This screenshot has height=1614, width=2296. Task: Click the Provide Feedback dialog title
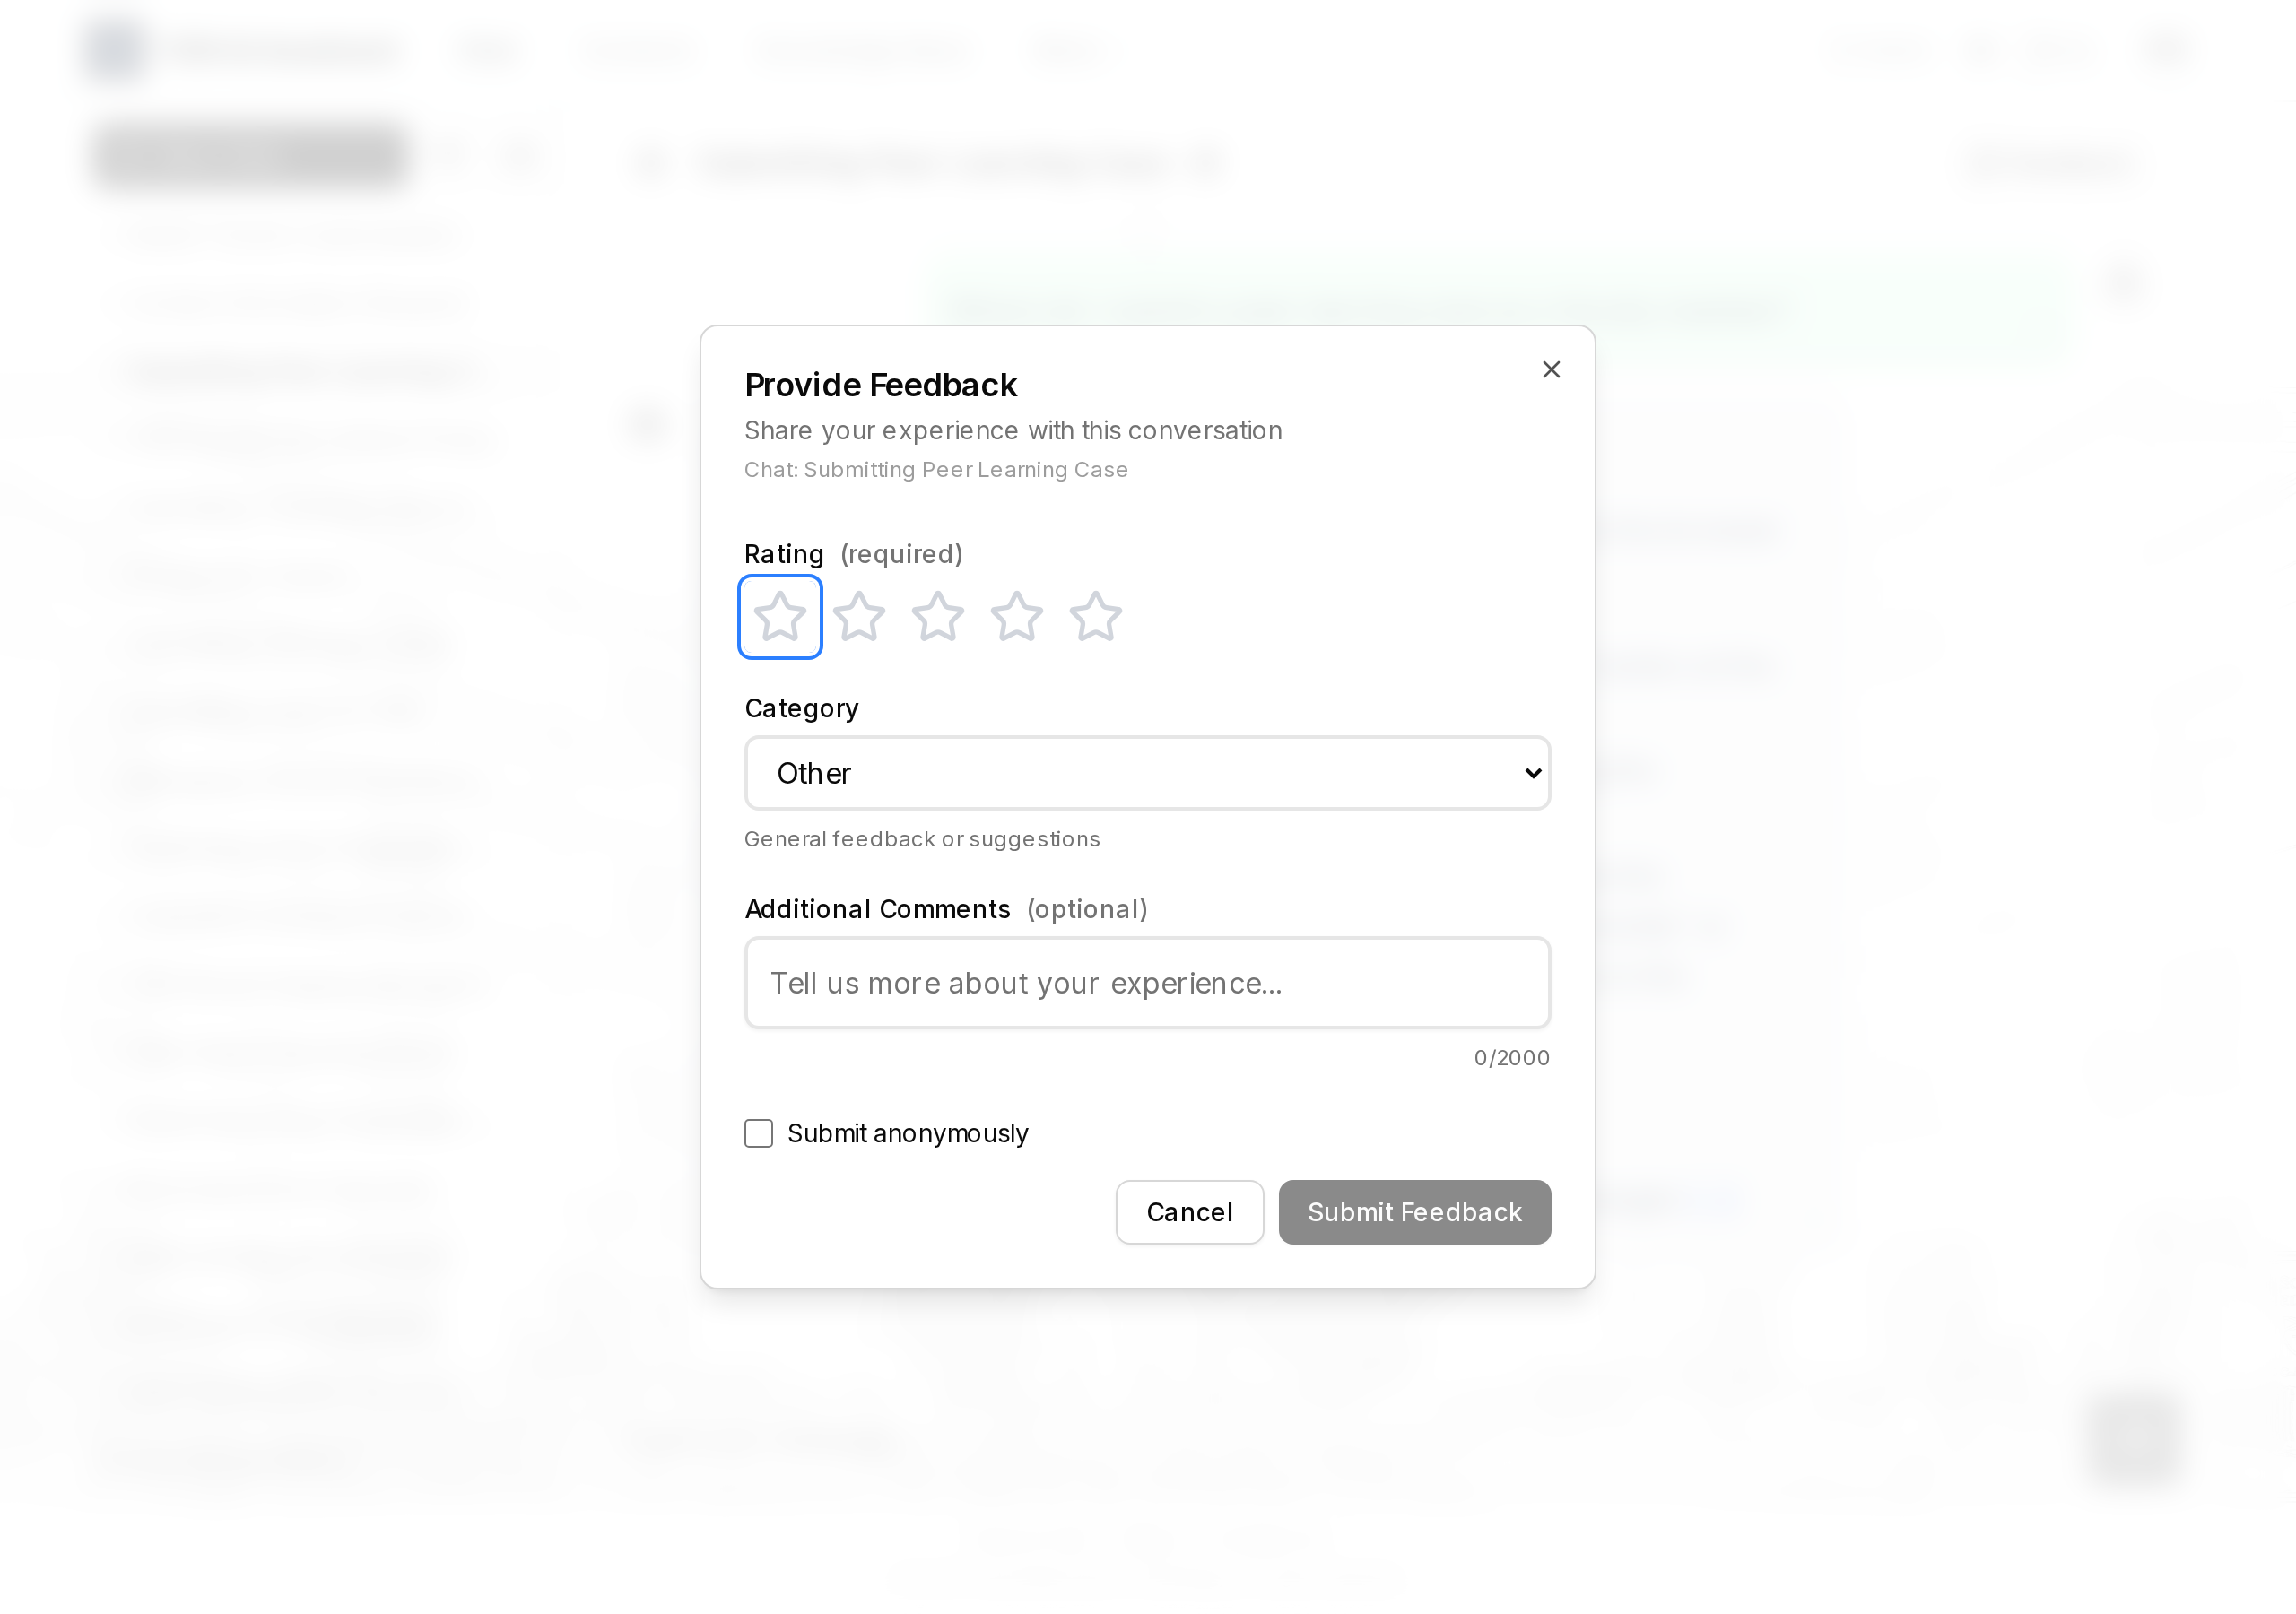point(880,385)
